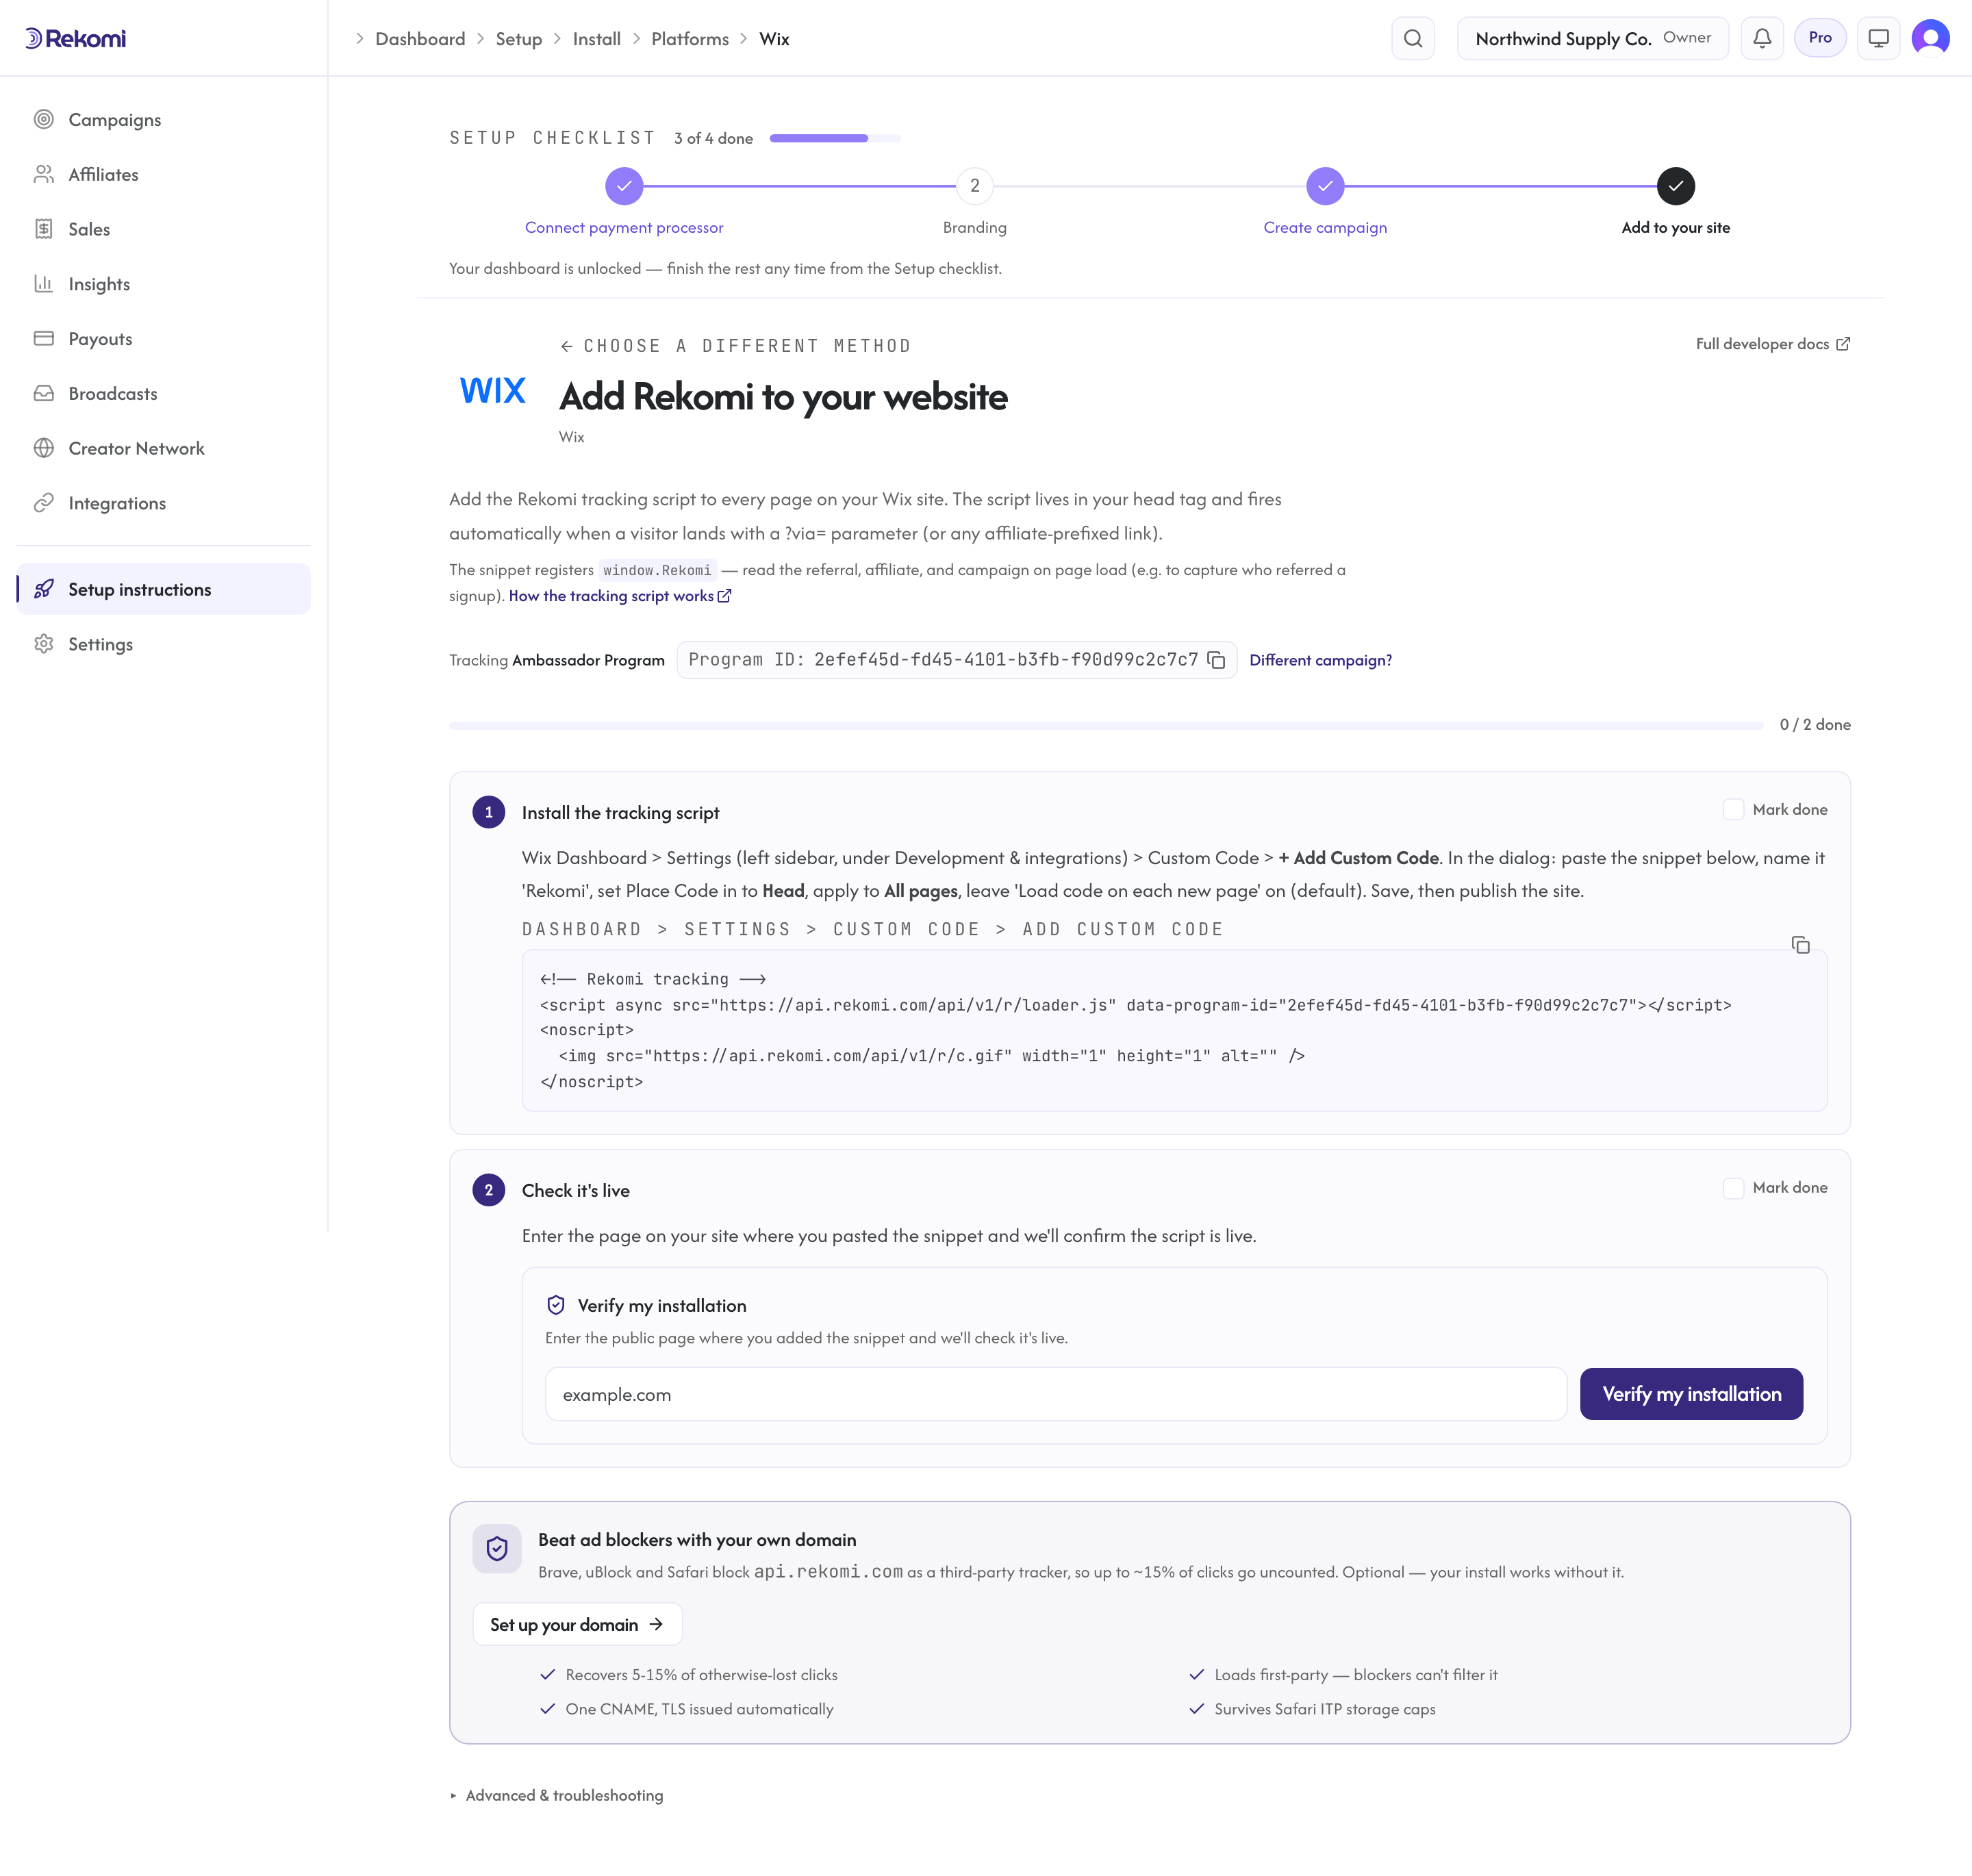Open the Insights bar-chart icon
This screenshot has width=1972, height=1876.
click(x=43, y=284)
